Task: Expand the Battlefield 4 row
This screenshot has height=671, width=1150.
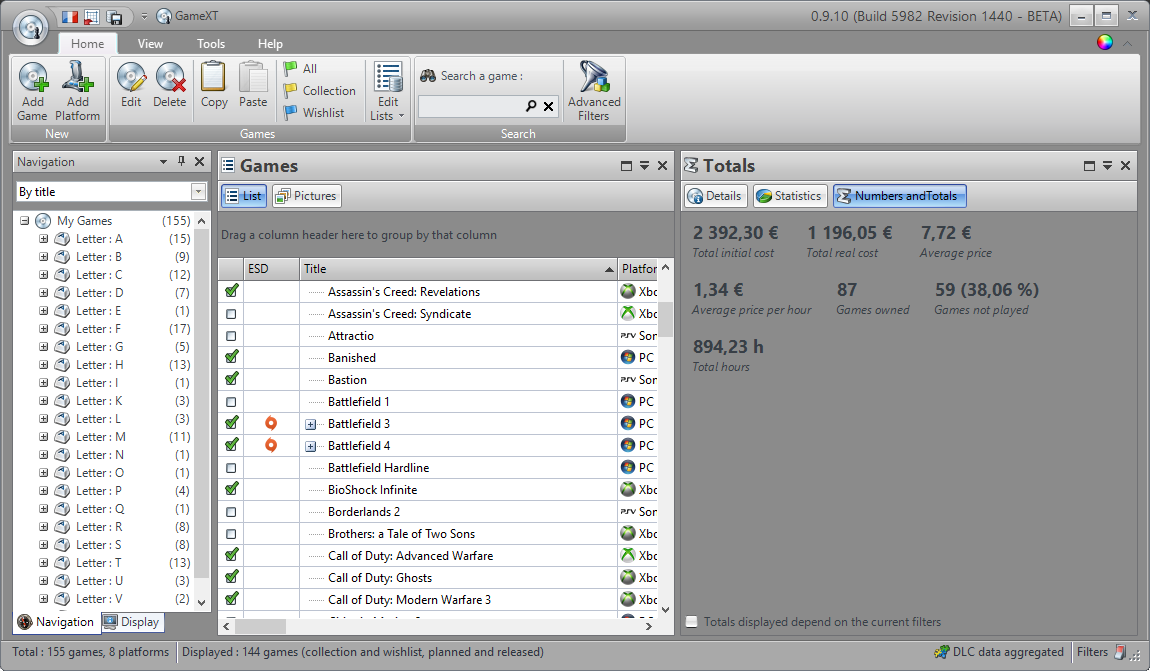Action: (x=310, y=446)
